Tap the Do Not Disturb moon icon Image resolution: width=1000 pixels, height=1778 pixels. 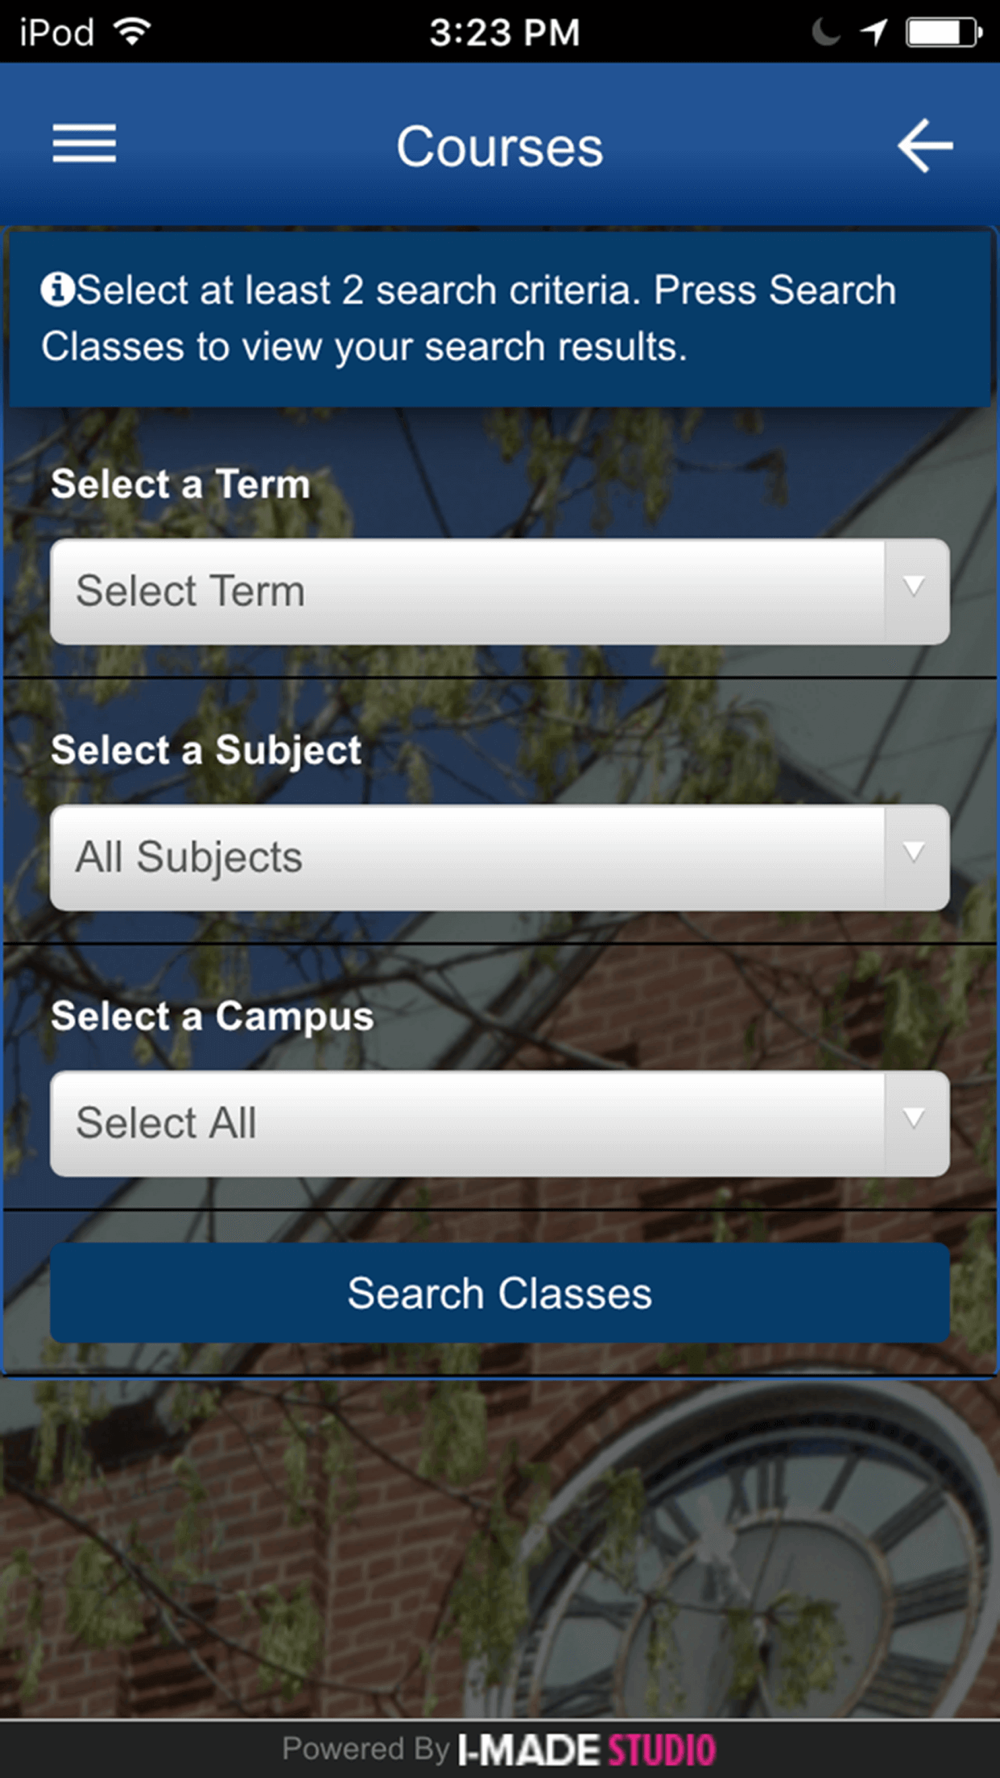click(825, 32)
